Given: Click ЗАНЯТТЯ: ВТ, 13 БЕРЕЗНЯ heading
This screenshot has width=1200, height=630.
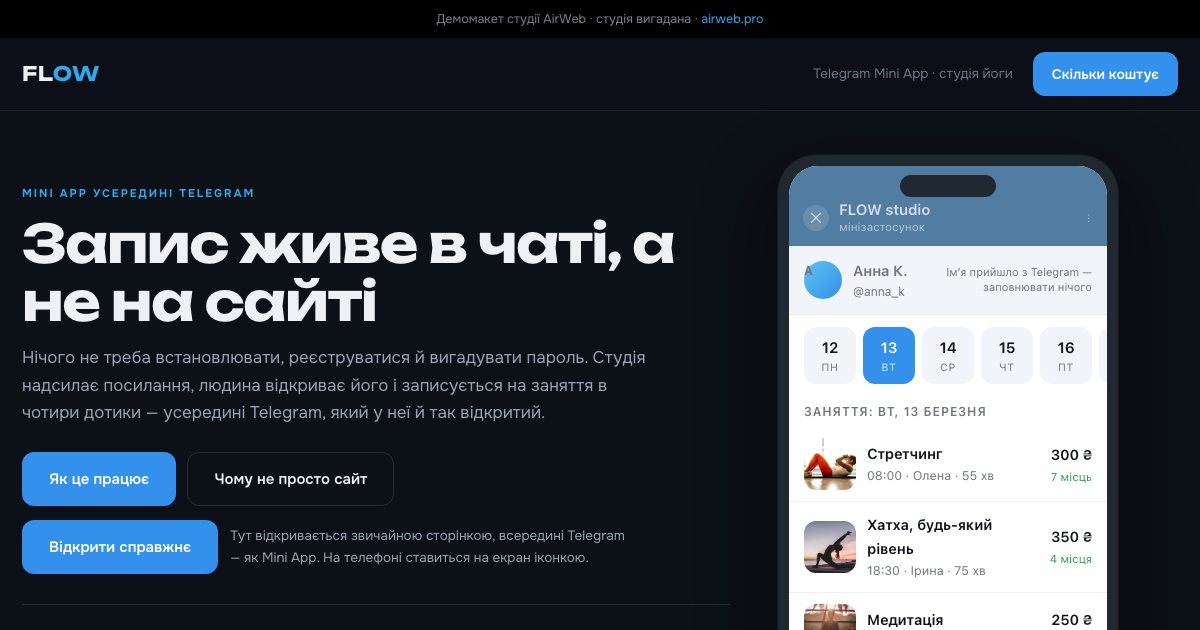Looking at the screenshot, I should [x=895, y=412].
